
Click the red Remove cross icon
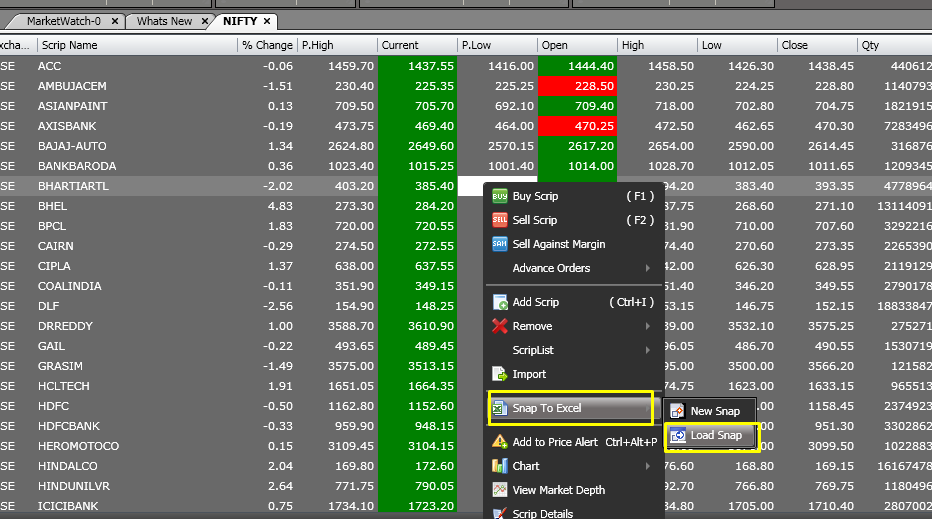tap(500, 326)
